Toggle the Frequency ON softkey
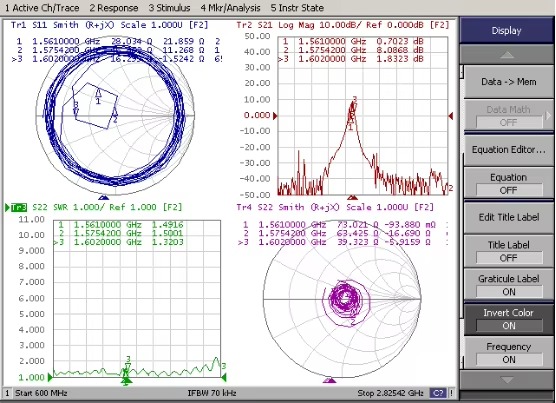 508,353
